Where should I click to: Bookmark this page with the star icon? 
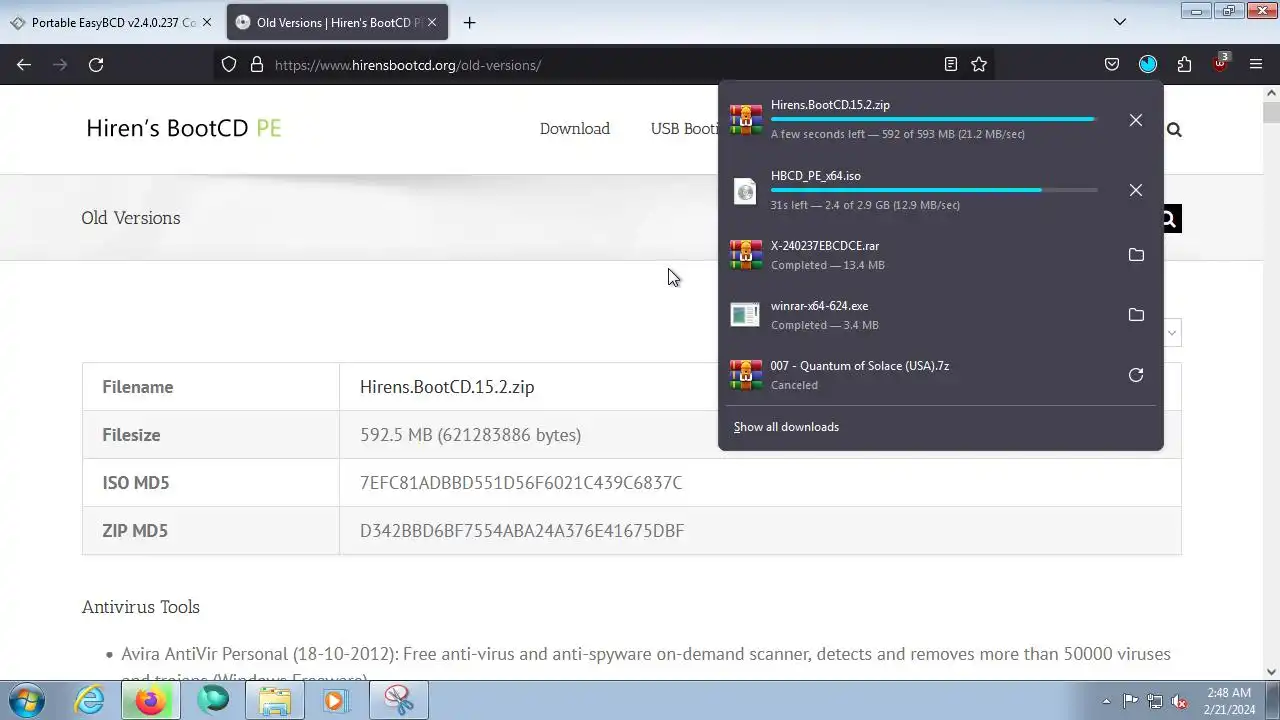(x=979, y=64)
